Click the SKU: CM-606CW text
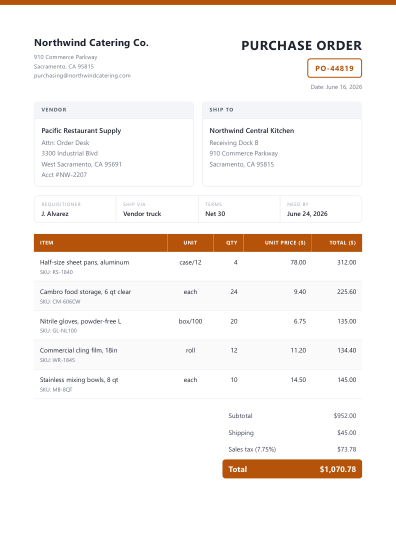The image size is (396, 560). [x=60, y=302]
